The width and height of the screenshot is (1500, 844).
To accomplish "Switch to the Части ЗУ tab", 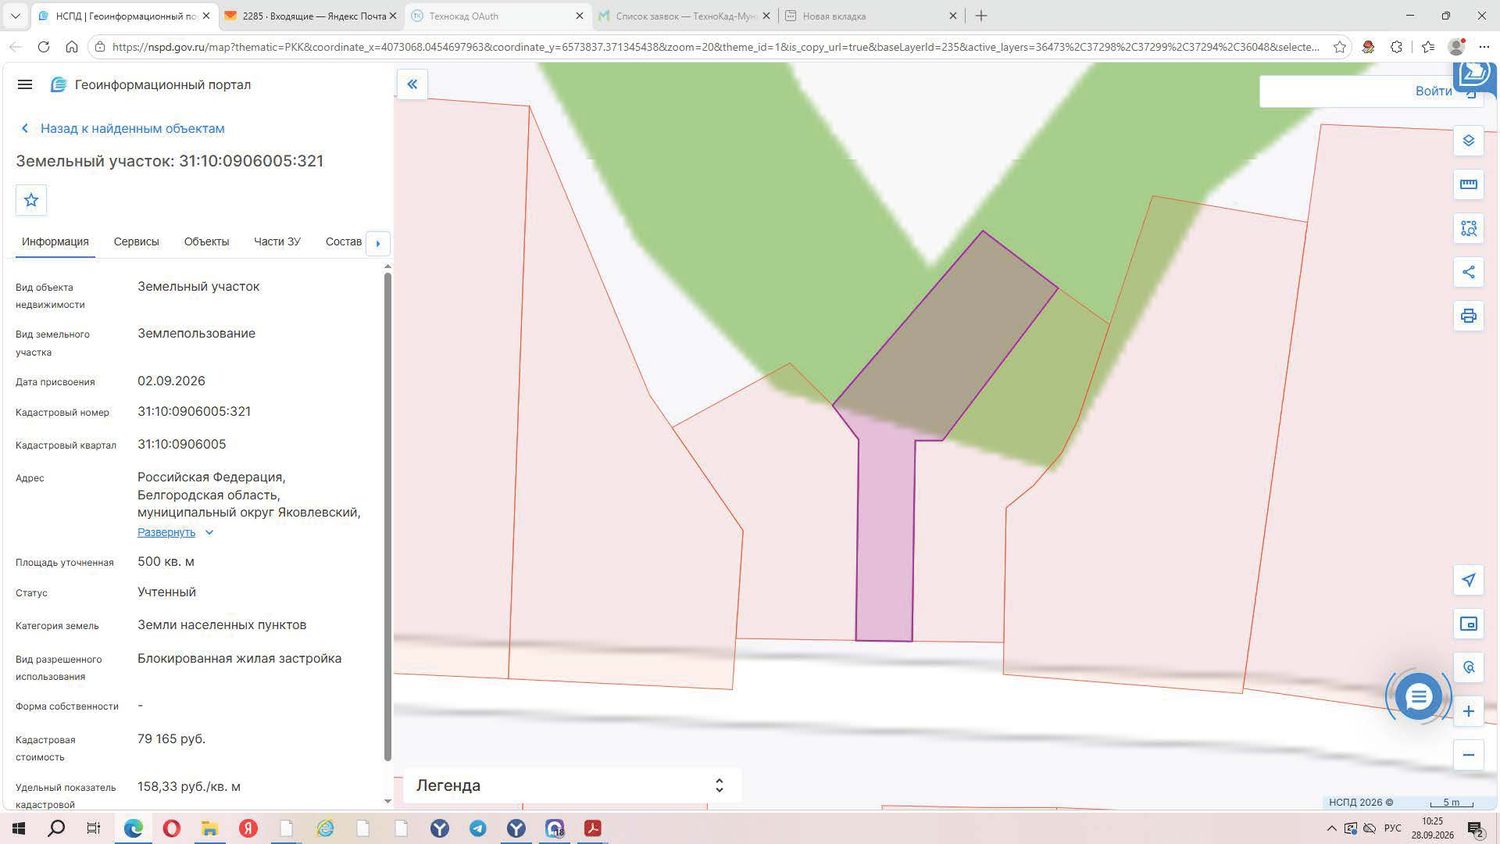I will coord(277,242).
